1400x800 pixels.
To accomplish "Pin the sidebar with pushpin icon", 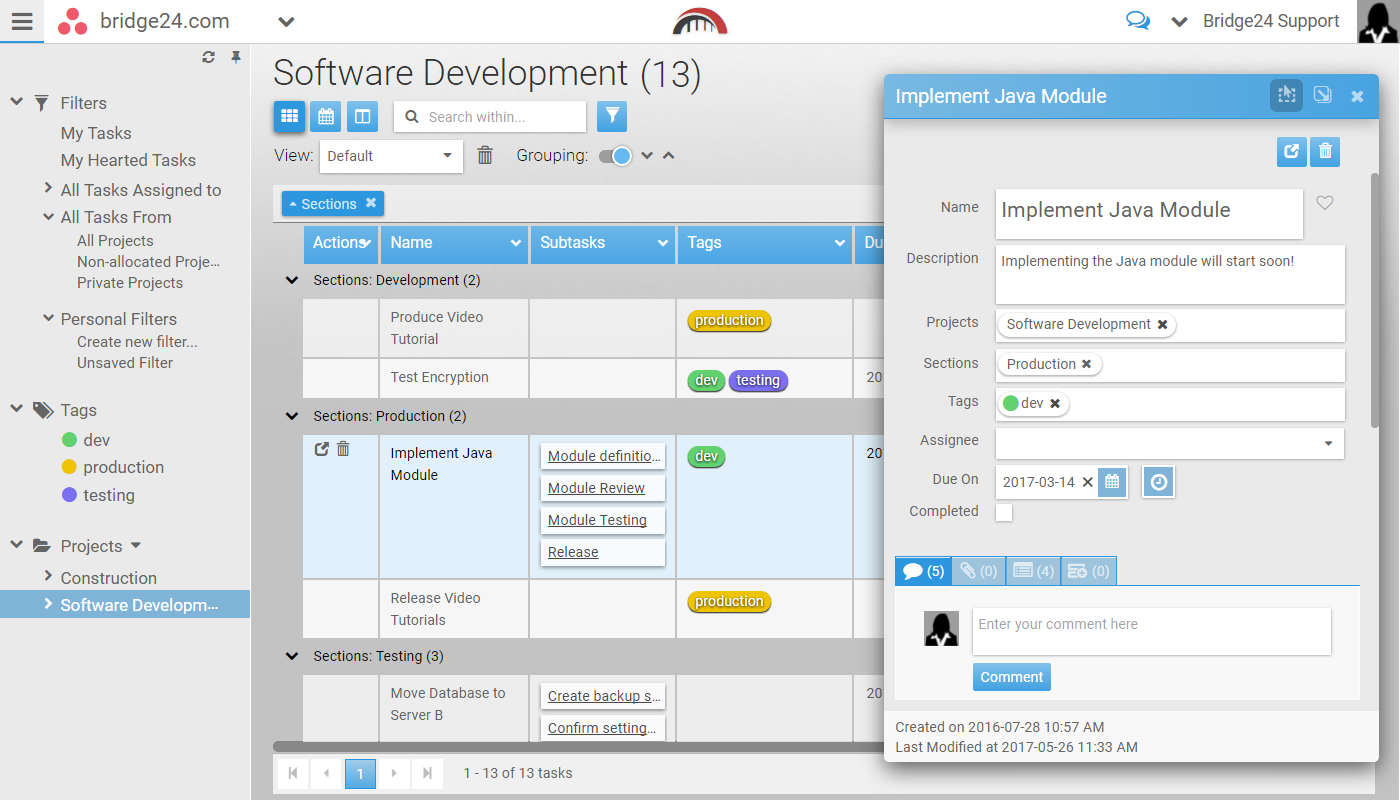I will (x=236, y=57).
